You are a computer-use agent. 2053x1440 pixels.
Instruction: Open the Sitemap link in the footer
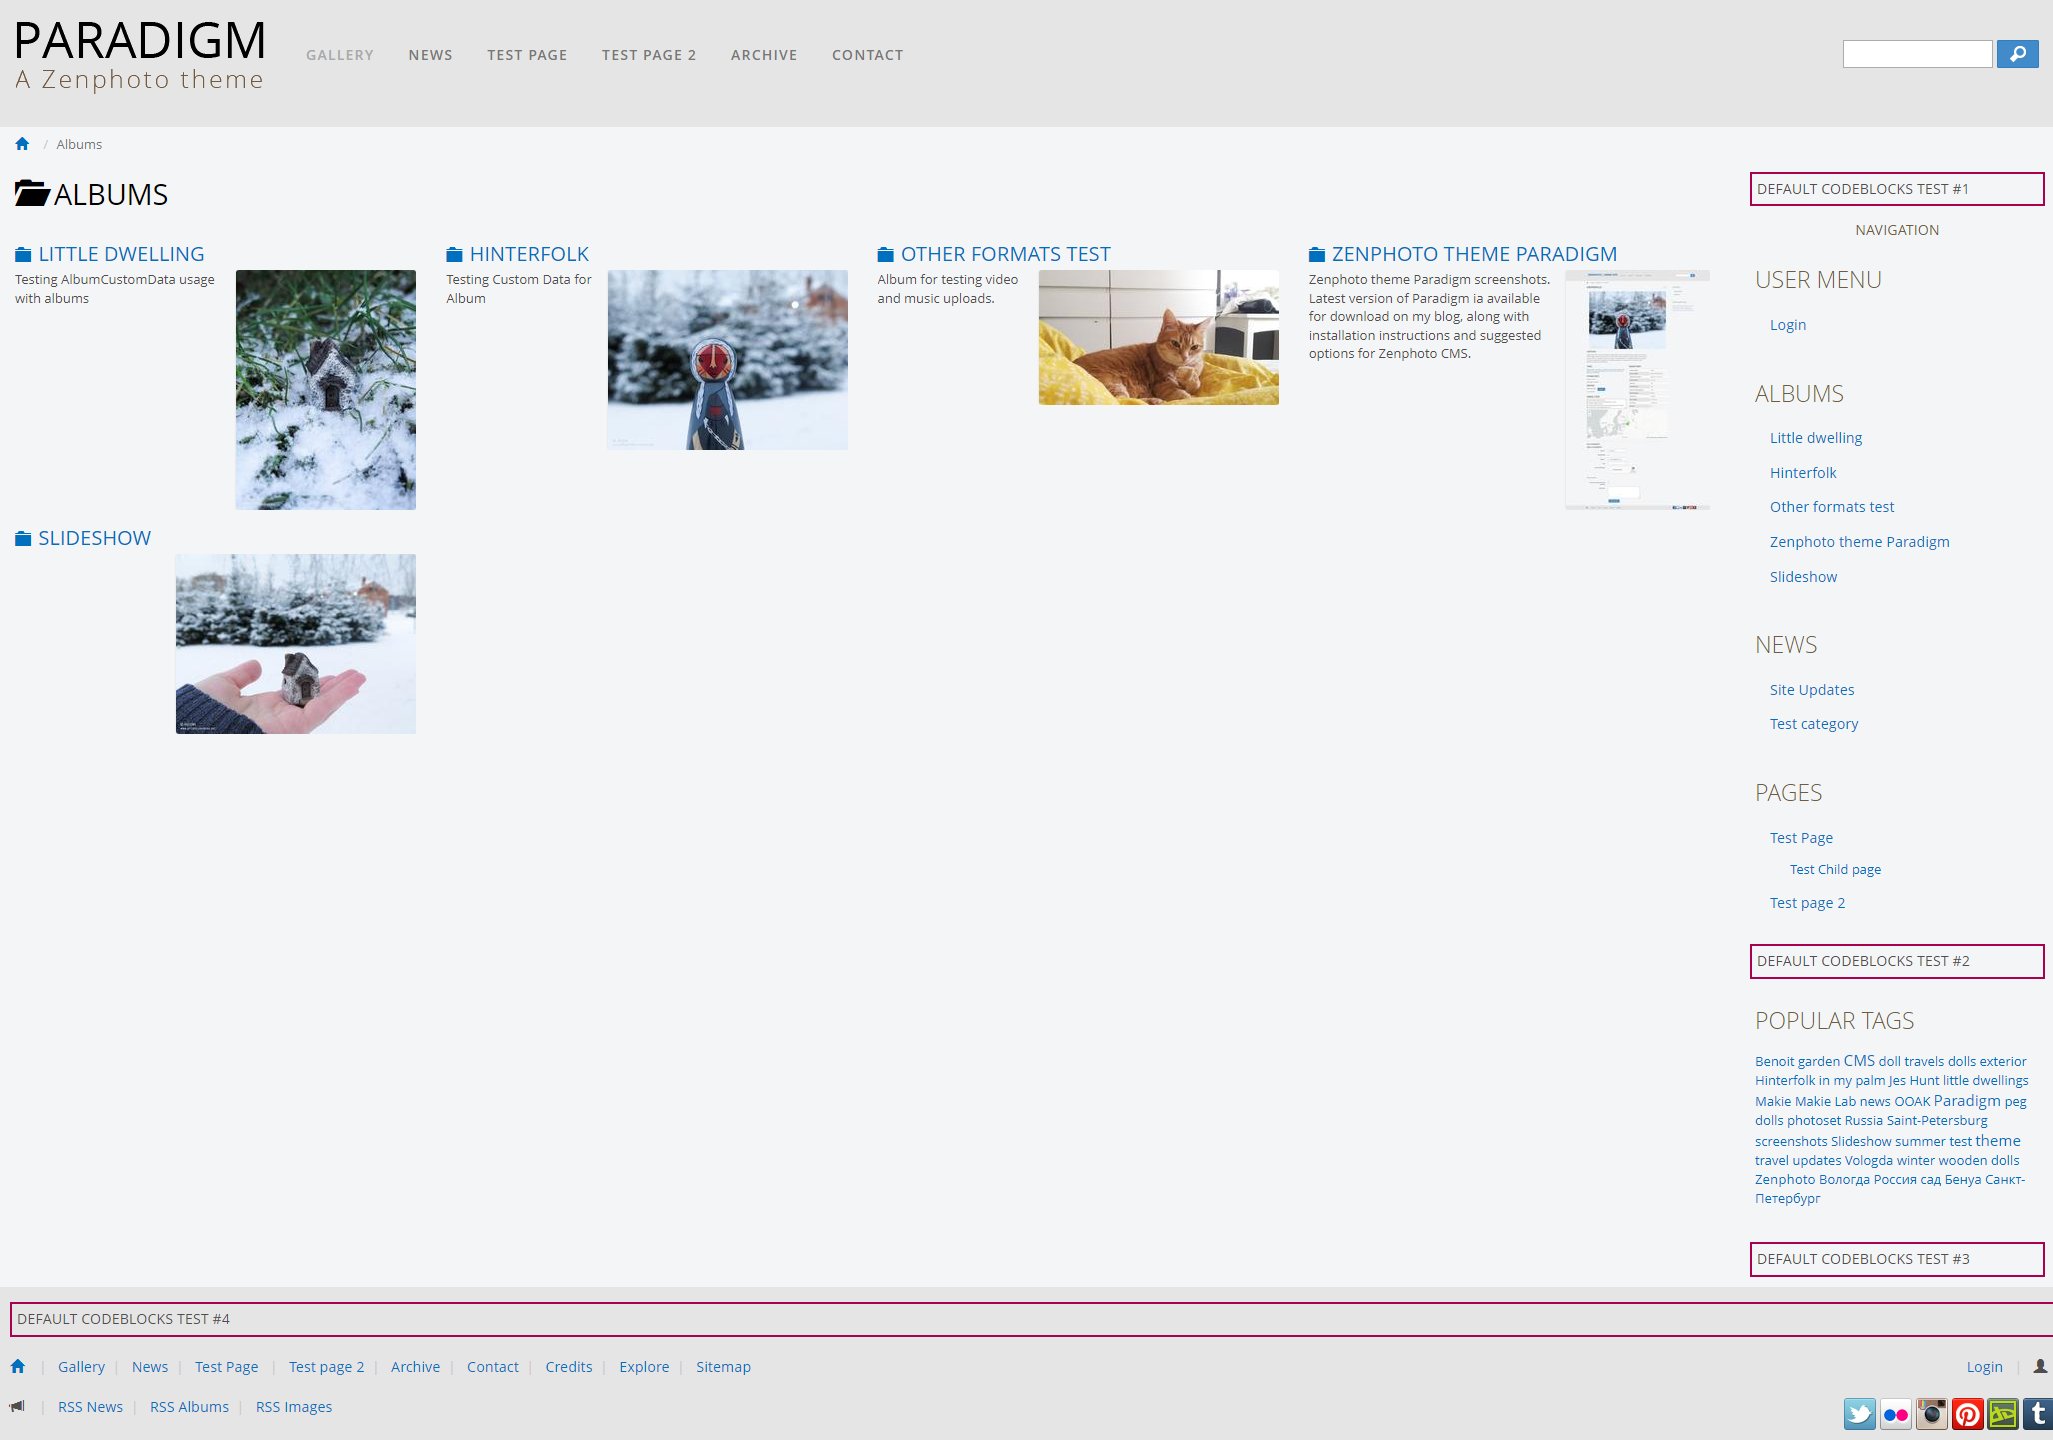tap(723, 1366)
